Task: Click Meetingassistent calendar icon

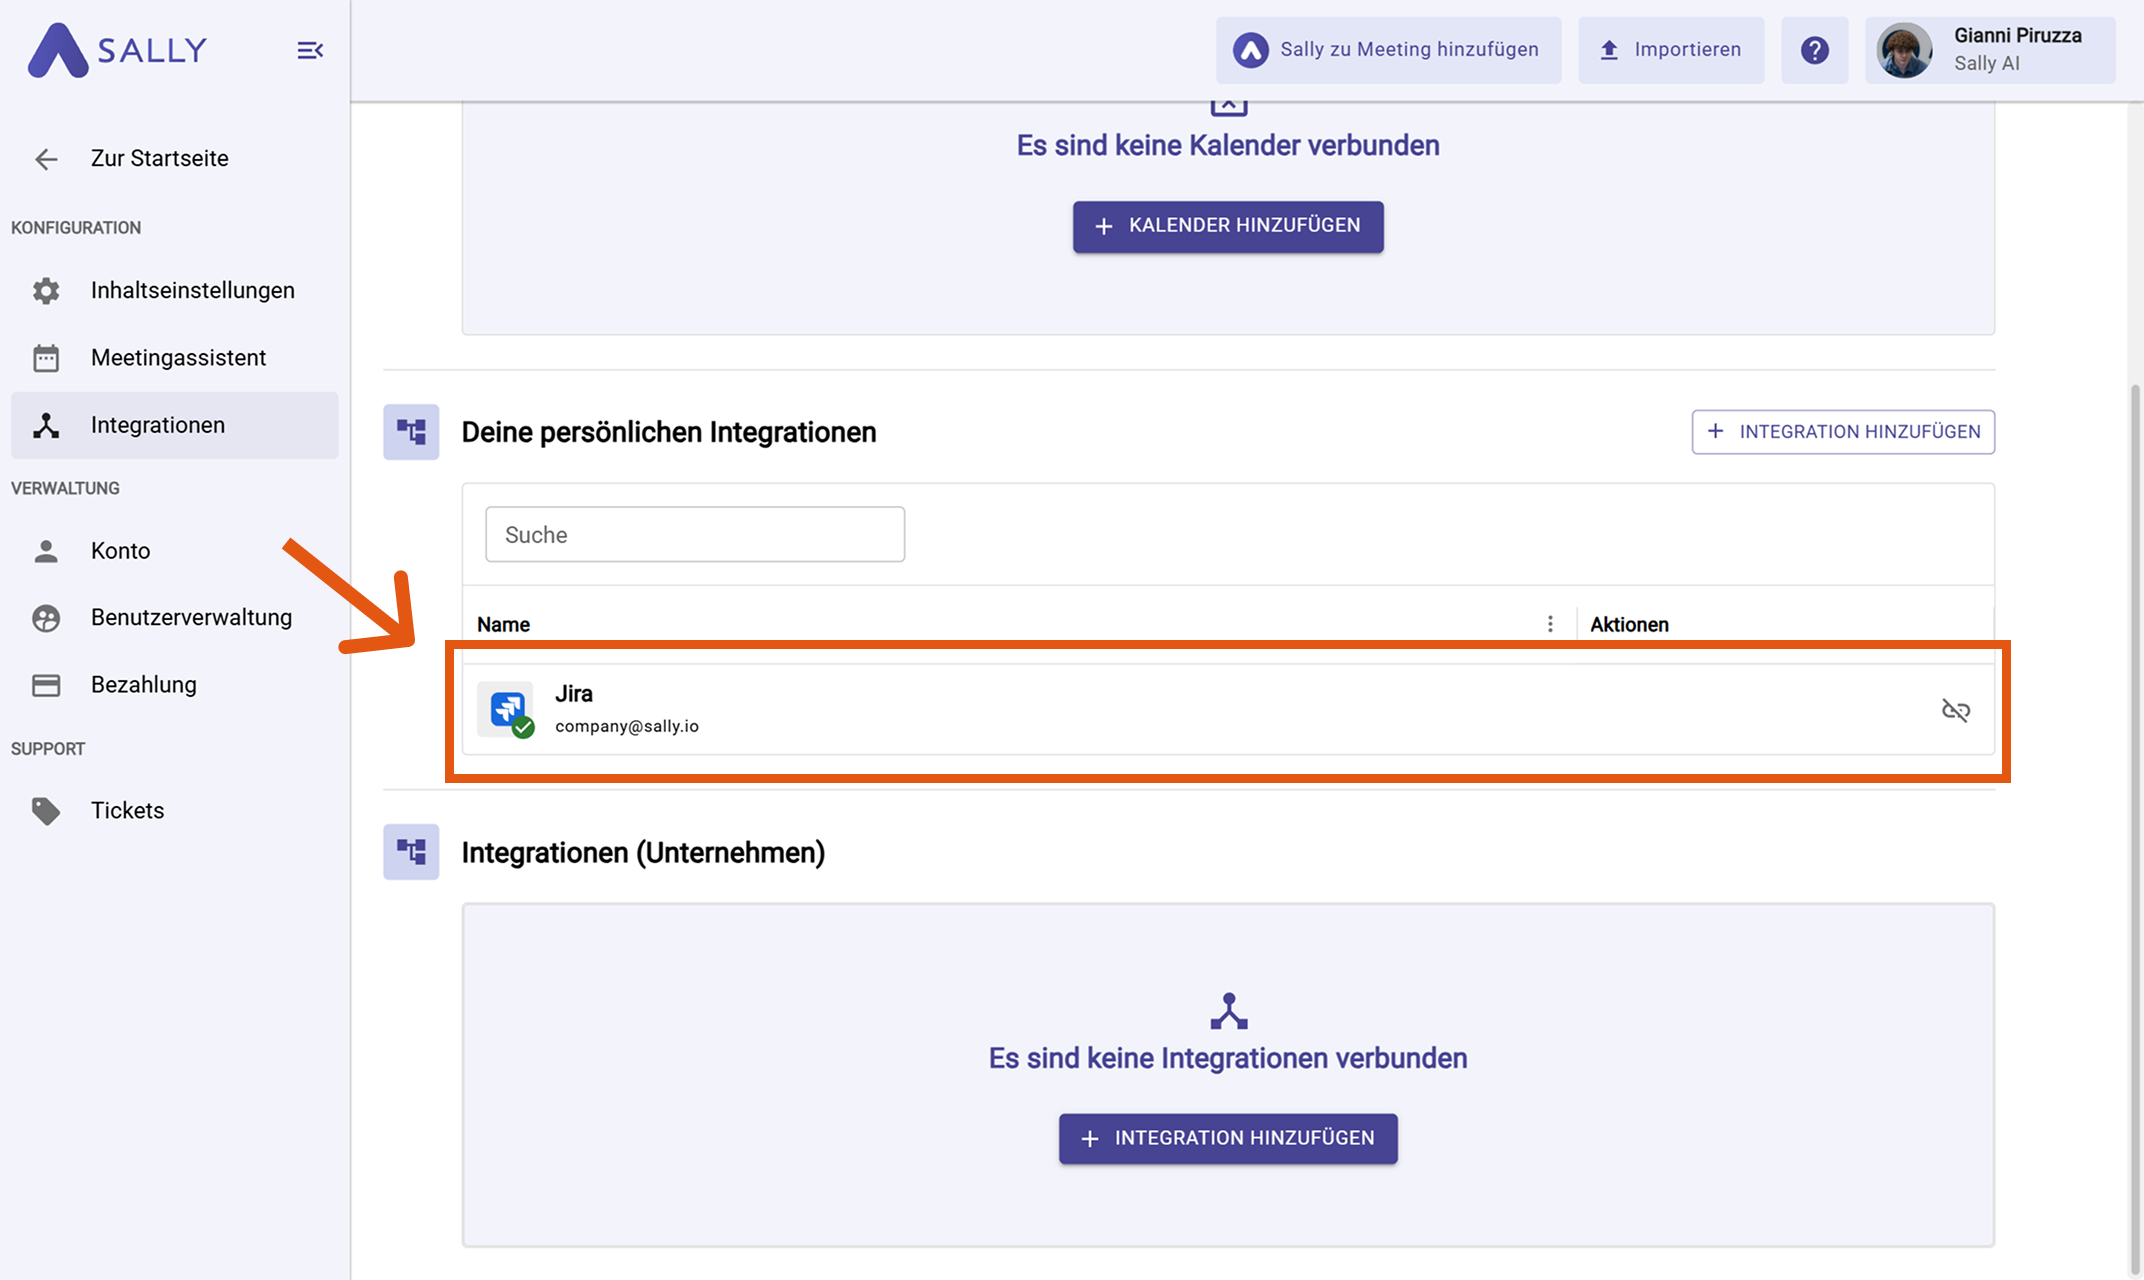Action: point(46,358)
